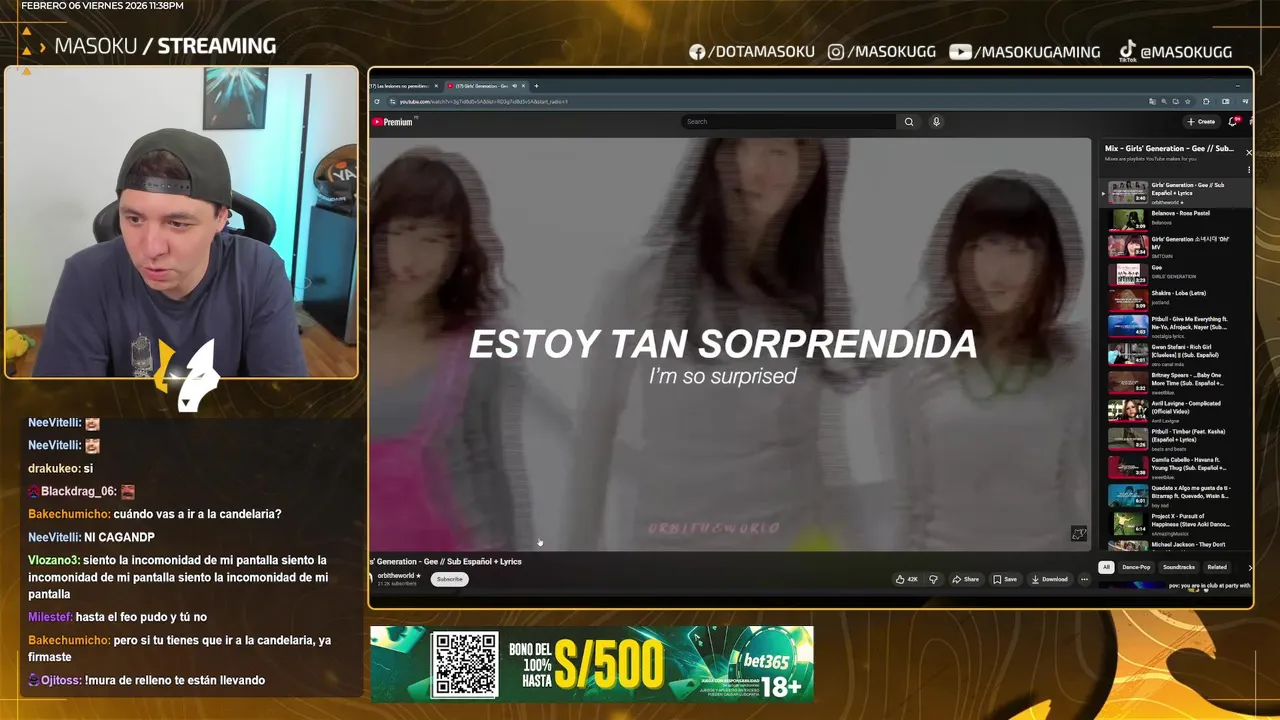Click the bet365 banner QR code
This screenshot has height=720, width=1280.
(x=465, y=664)
